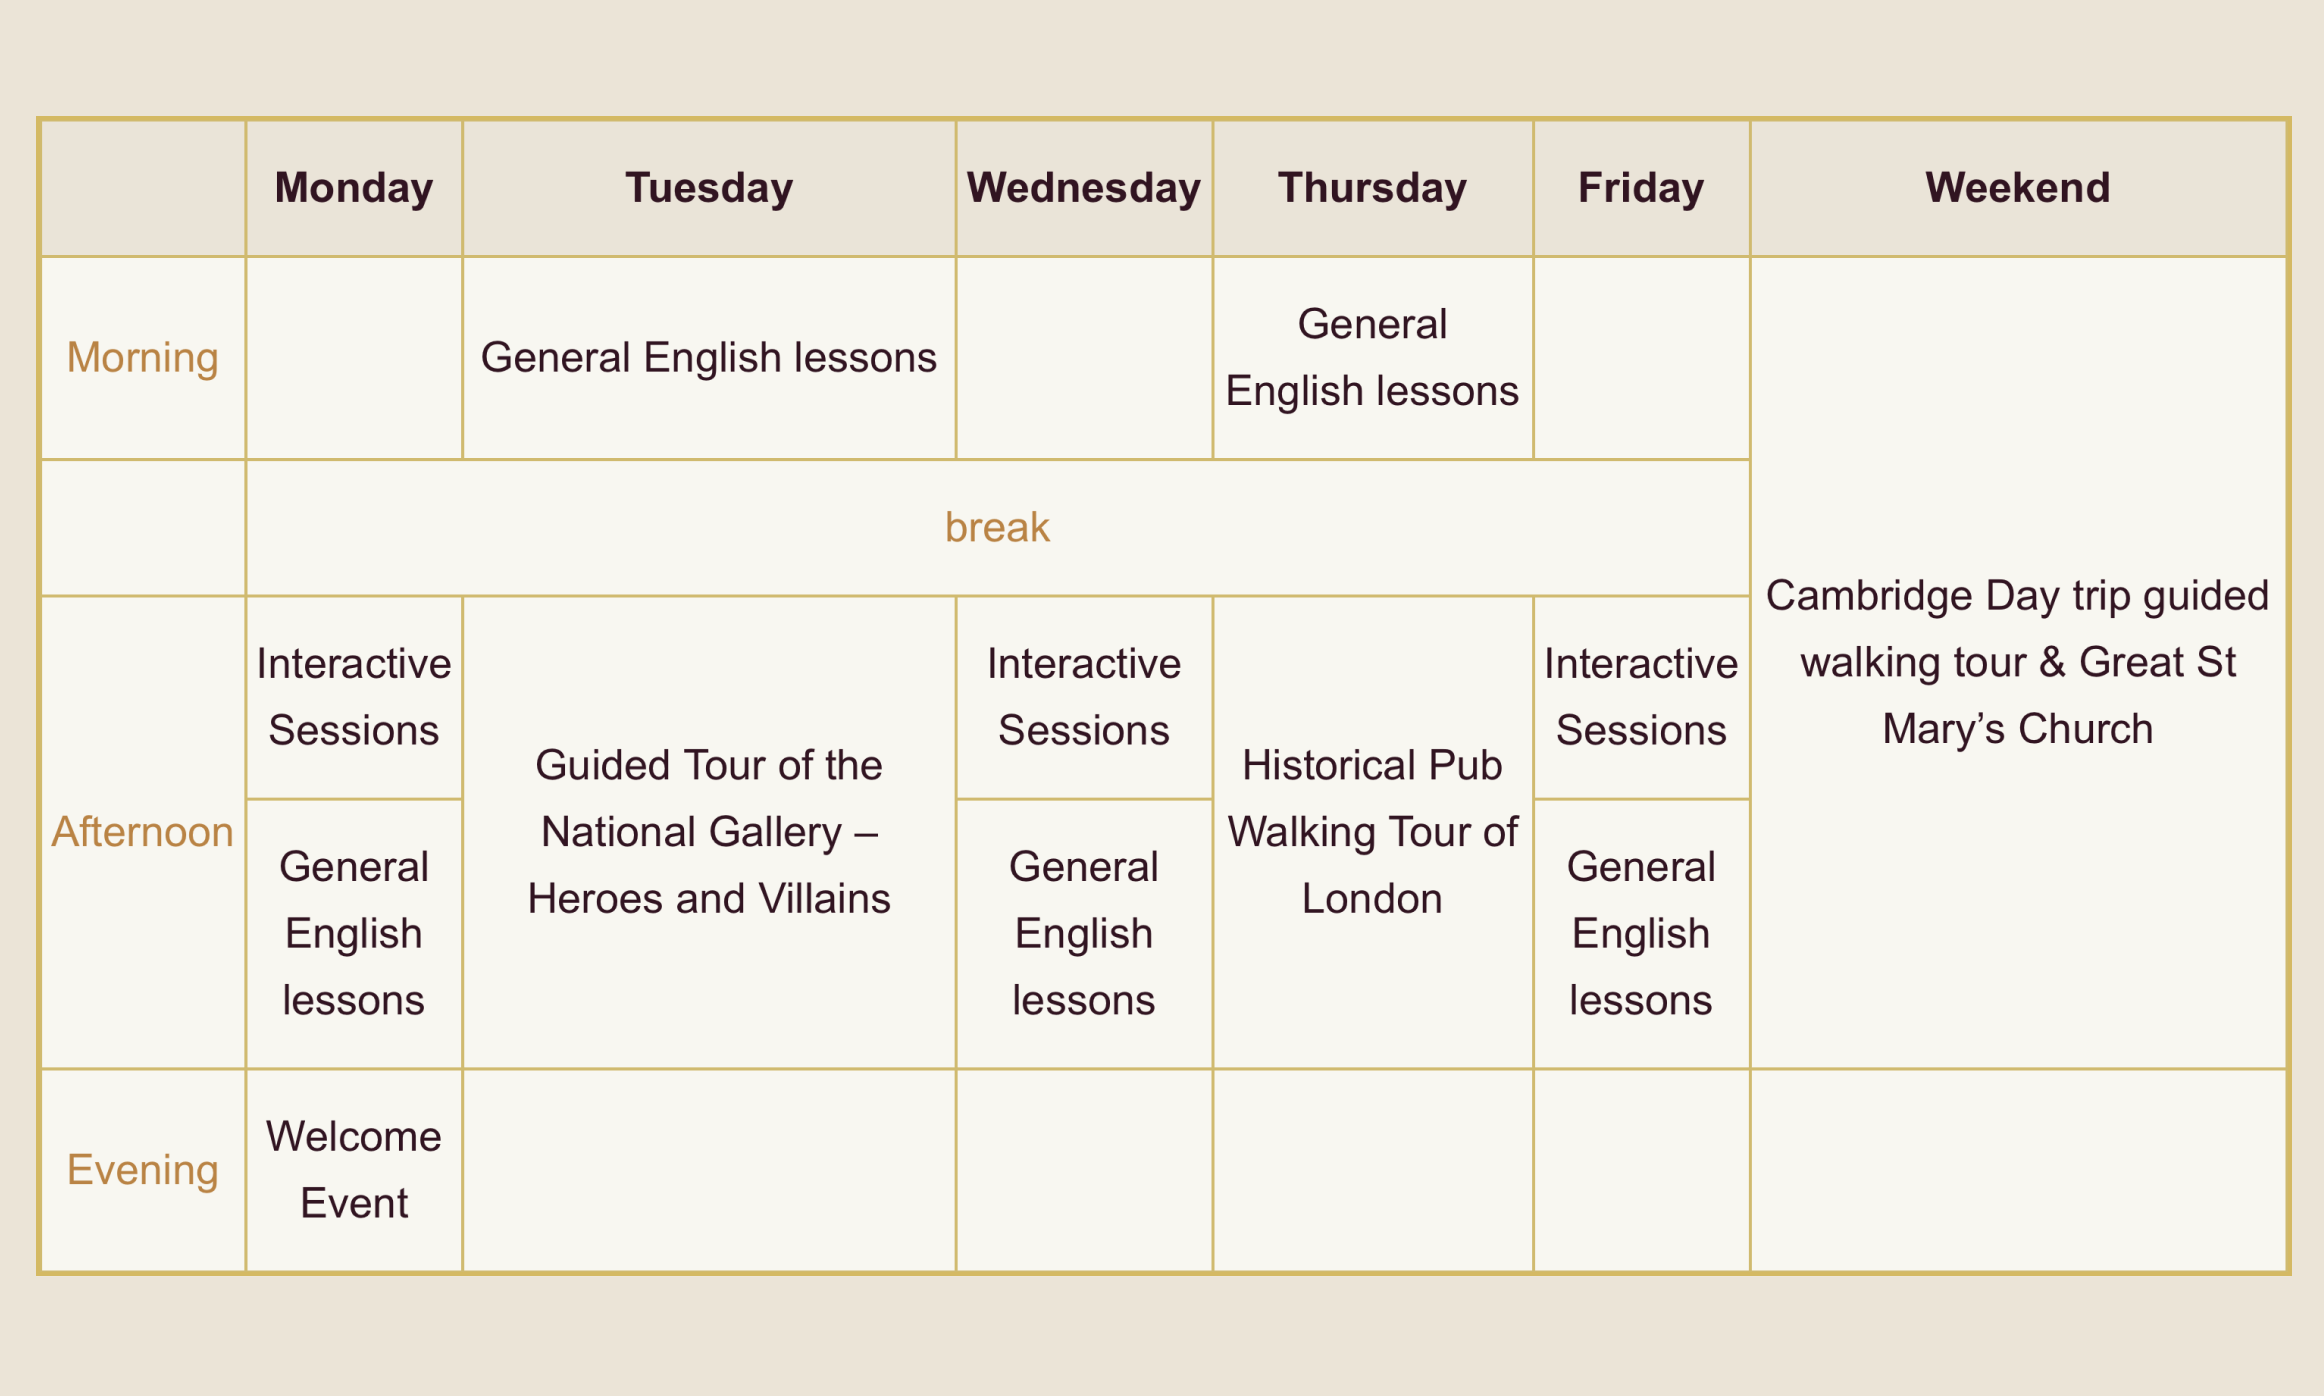Click the break row text

click(x=997, y=528)
